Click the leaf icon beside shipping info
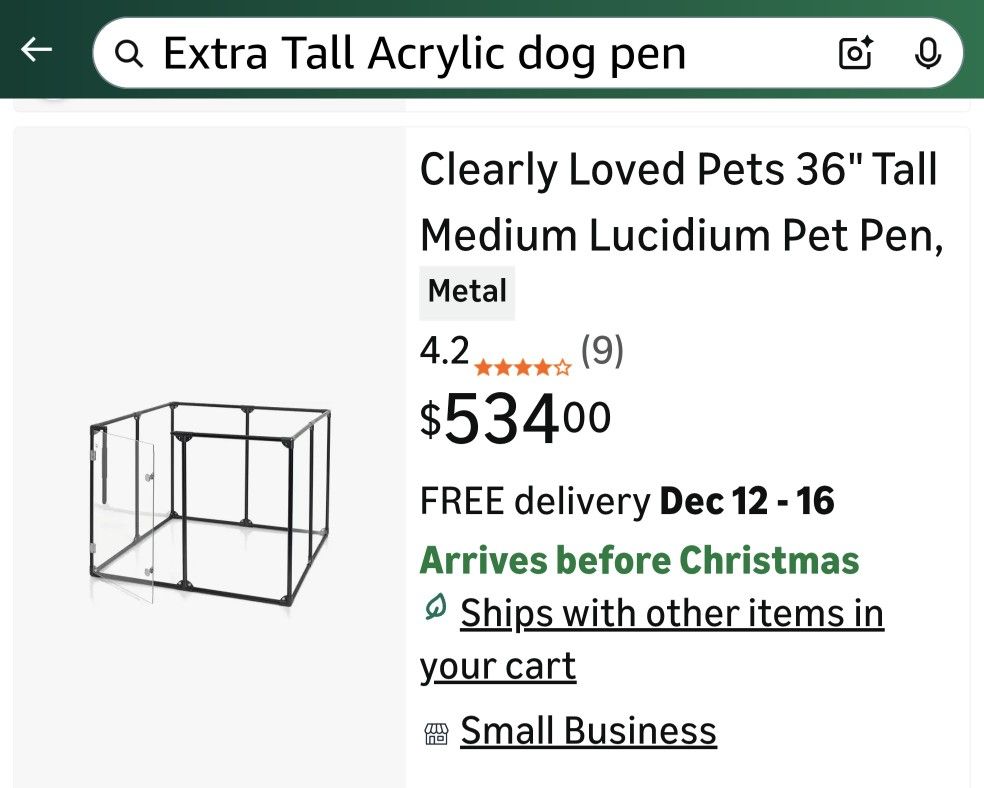This screenshot has height=788, width=984. tap(435, 608)
